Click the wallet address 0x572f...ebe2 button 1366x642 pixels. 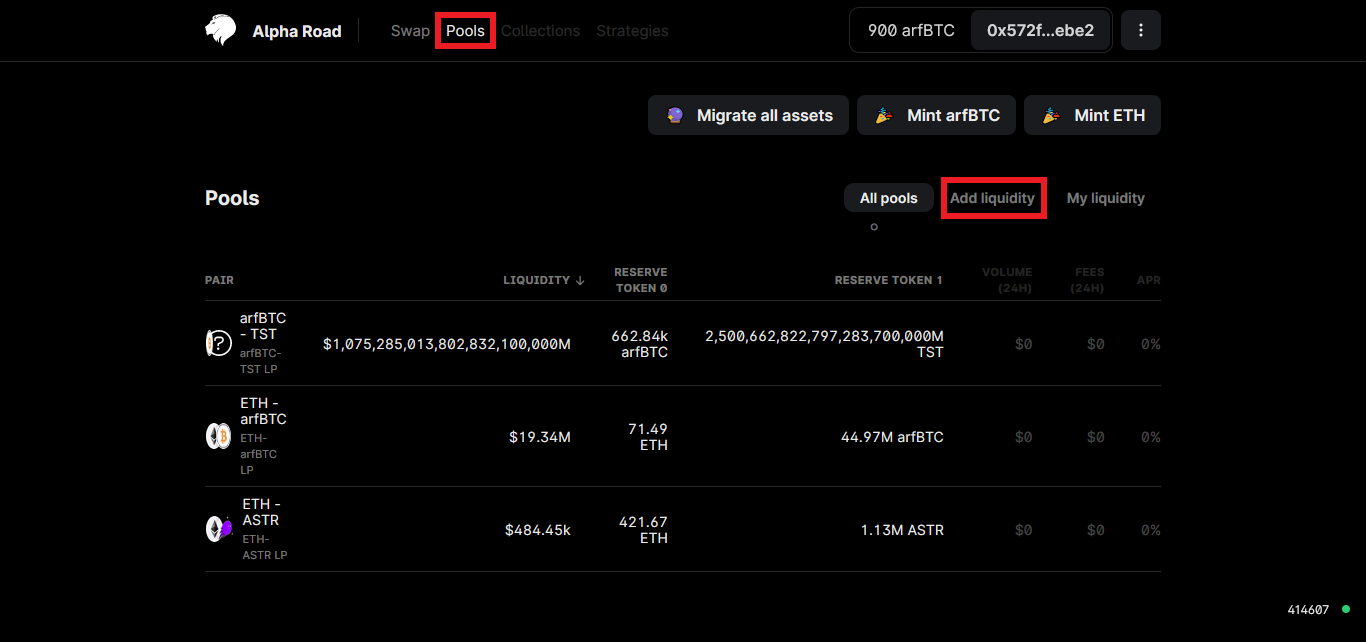tap(1040, 31)
